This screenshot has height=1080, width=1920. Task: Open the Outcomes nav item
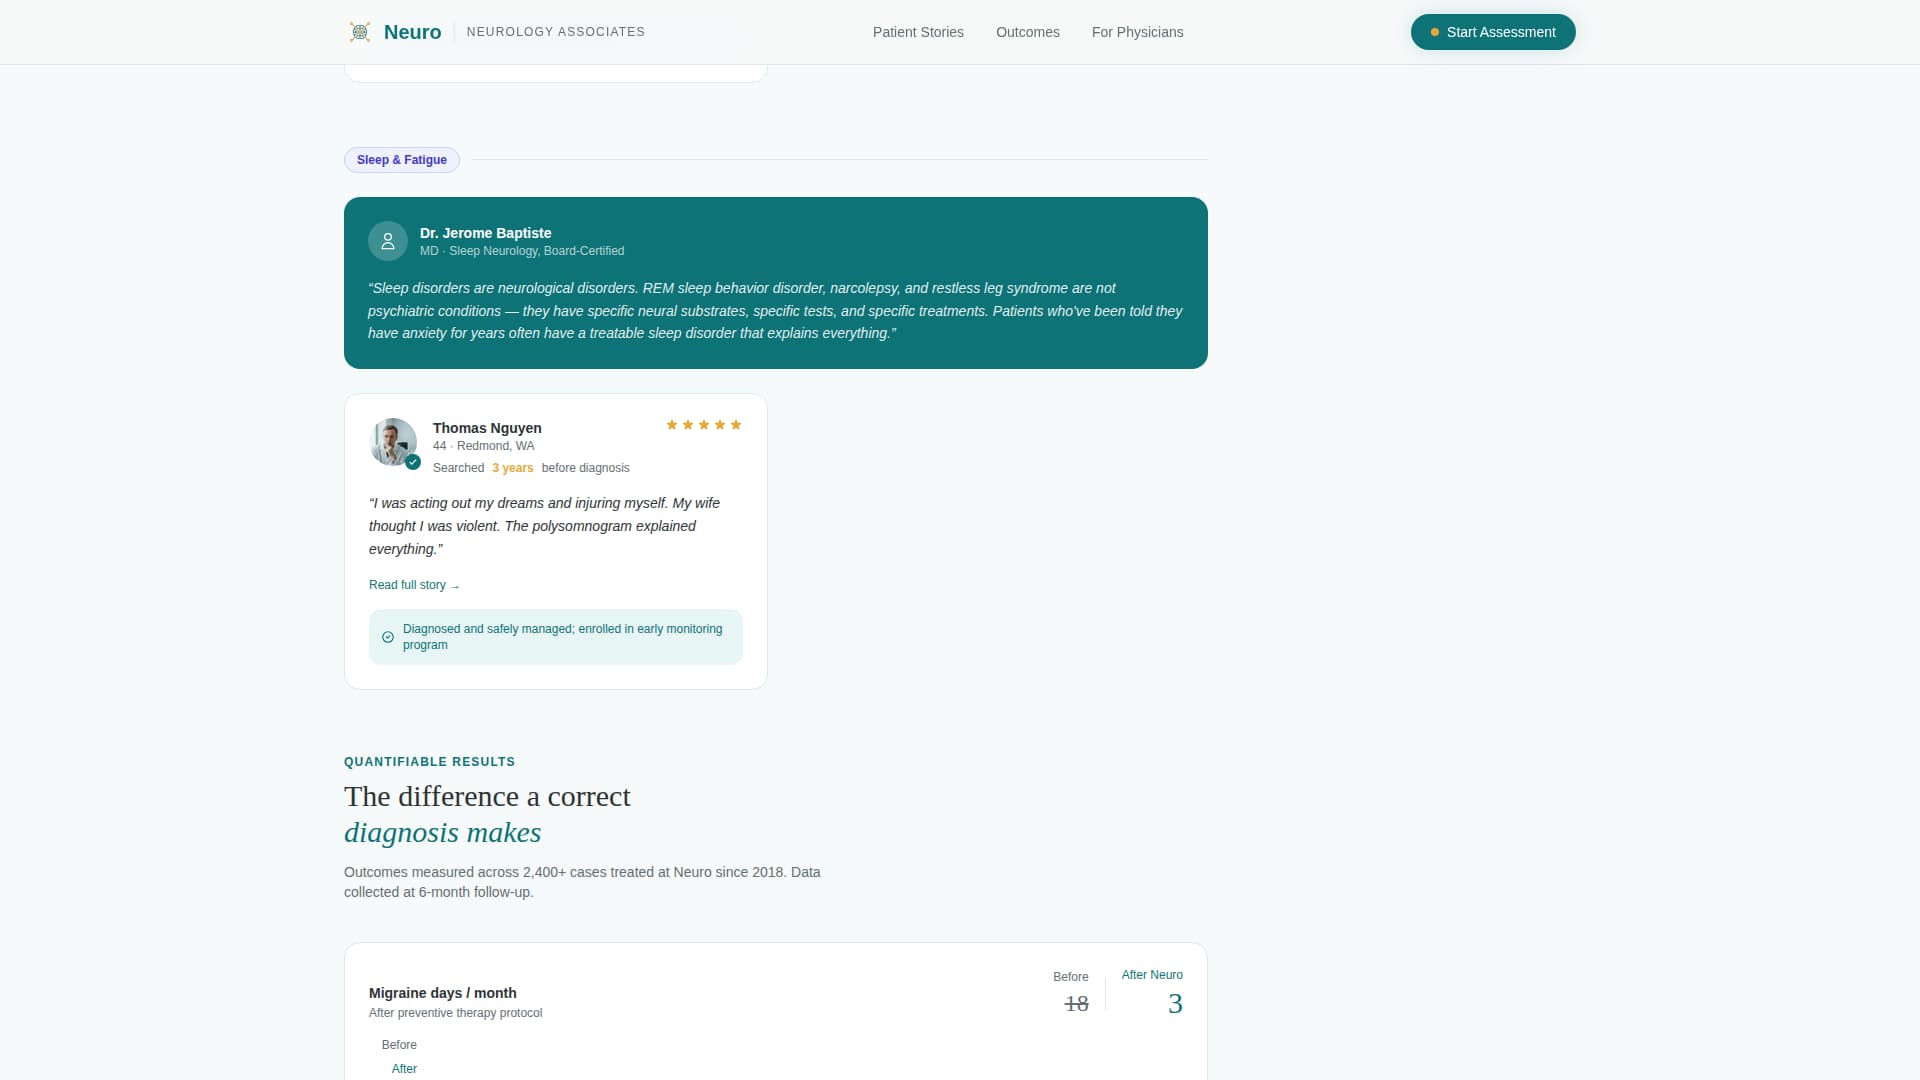1027,32
